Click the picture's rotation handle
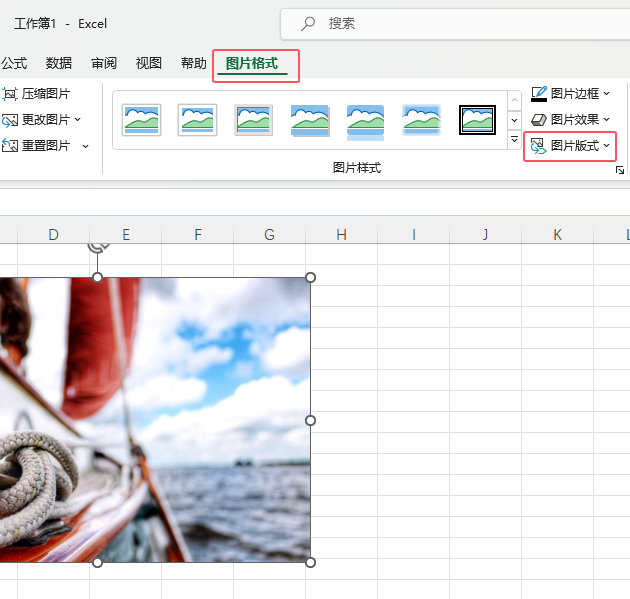630x599 pixels. point(98,247)
